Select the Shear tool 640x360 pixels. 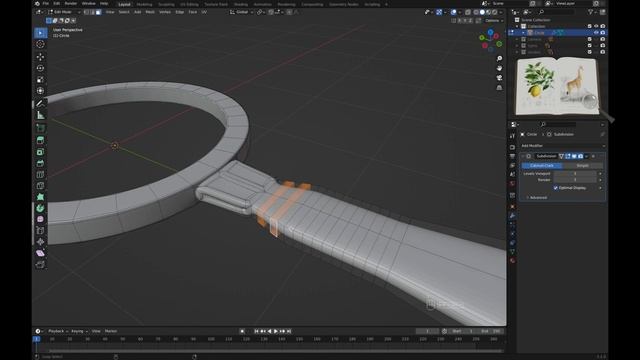pyautogui.click(x=40, y=253)
